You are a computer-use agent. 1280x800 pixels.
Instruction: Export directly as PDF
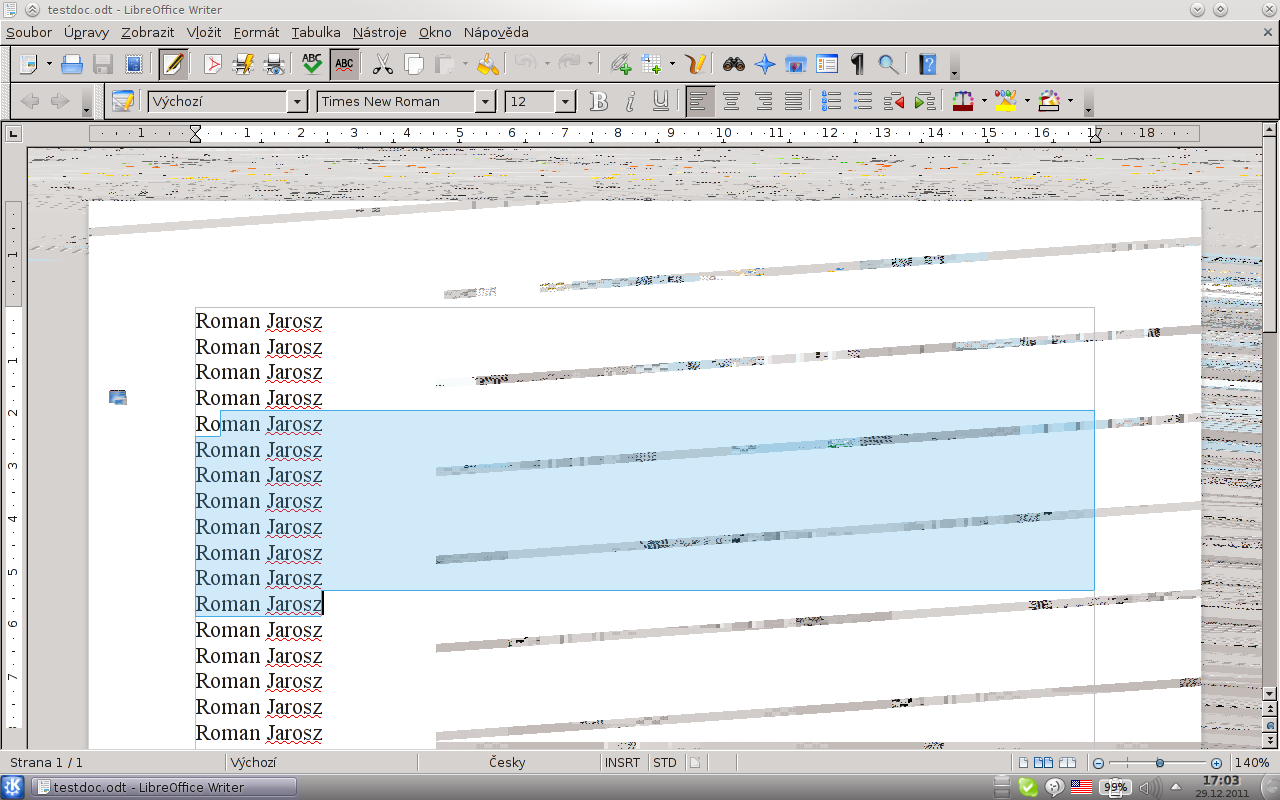[212, 65]
